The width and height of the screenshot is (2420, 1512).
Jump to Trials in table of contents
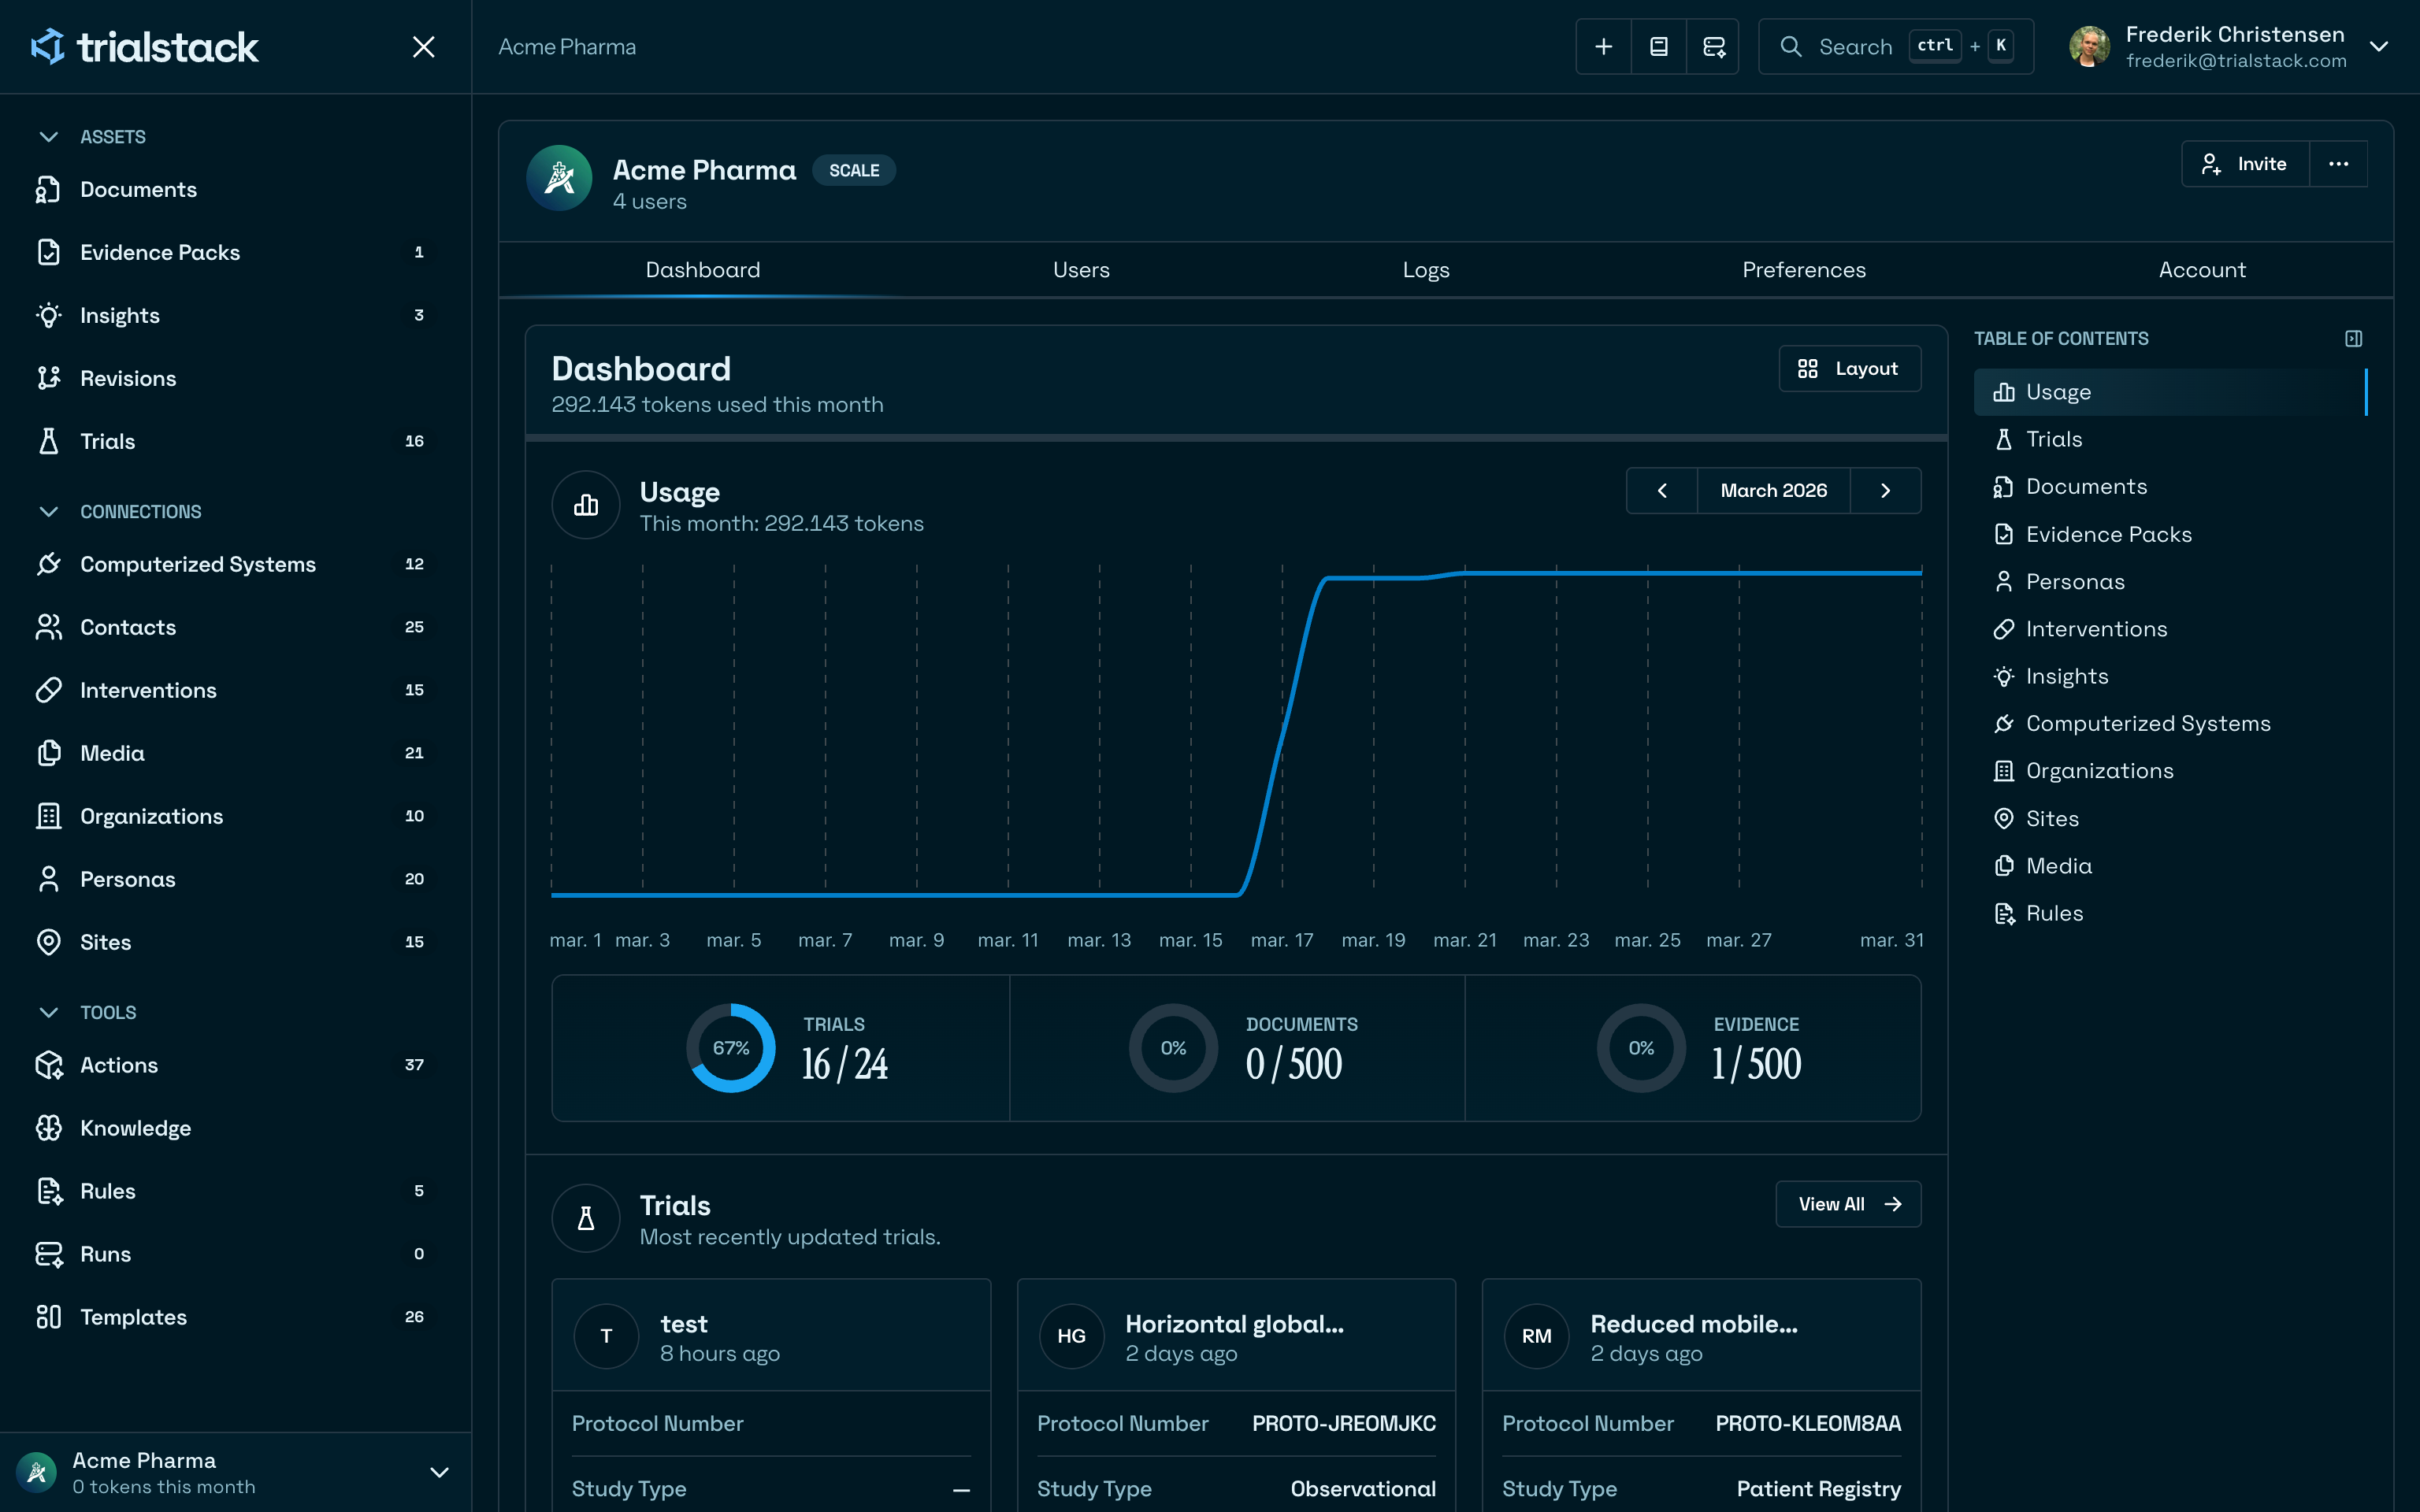click(x=2170, y=439)
